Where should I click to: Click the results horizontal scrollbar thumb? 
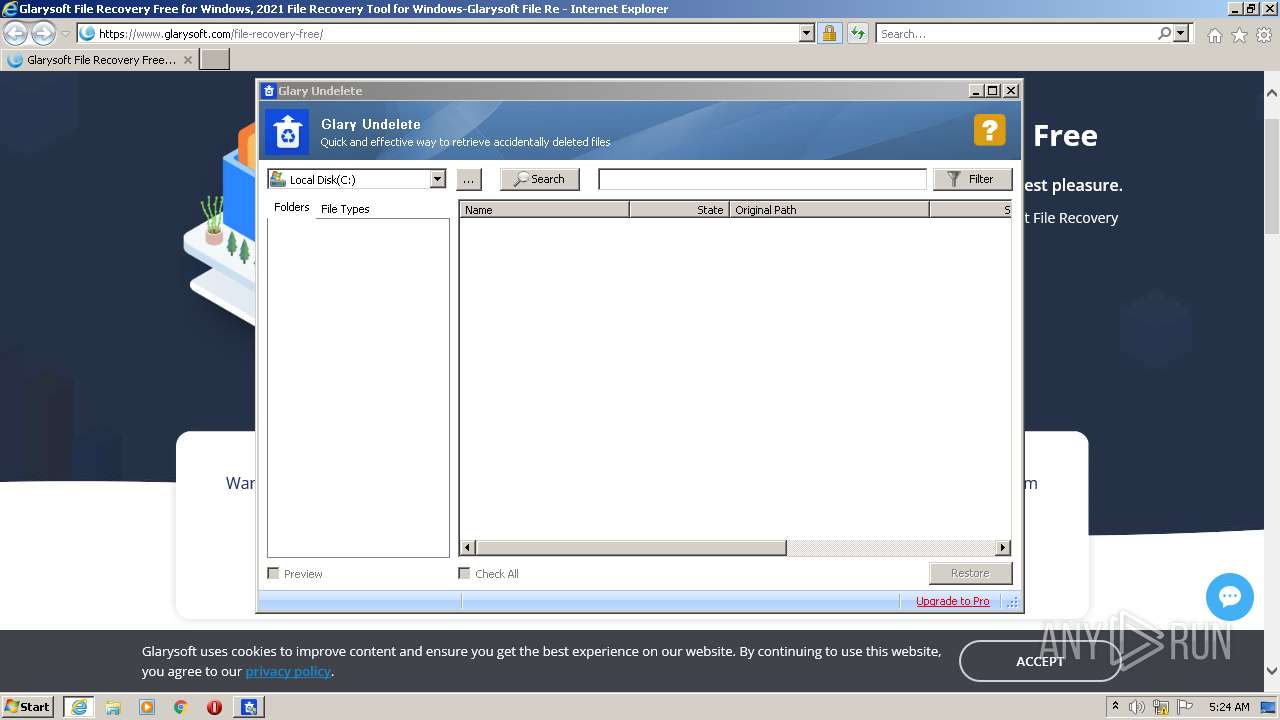[x=631, y=548]
